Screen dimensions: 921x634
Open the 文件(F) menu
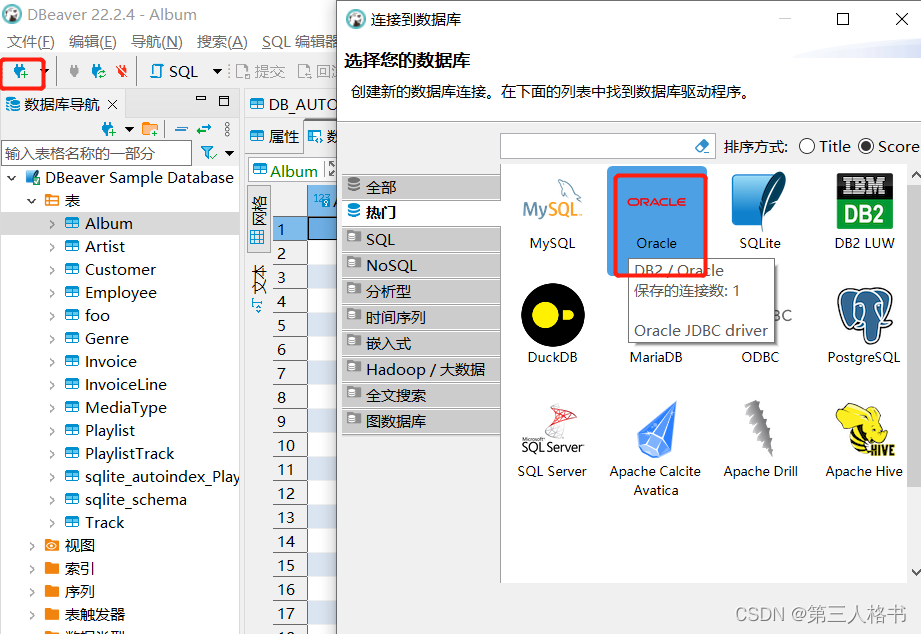coord(31,42)
